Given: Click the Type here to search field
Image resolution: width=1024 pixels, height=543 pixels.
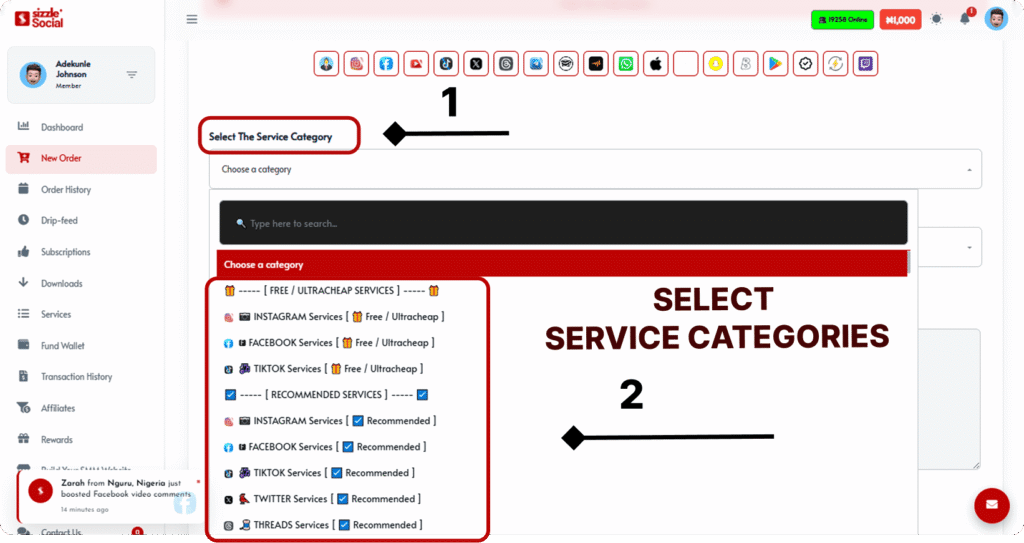Looking at the screenshot, I should click(x=563, y=223).
